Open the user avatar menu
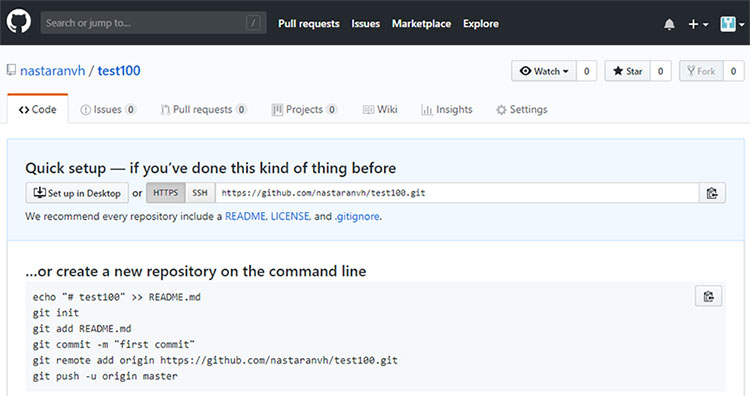The height and width of the screenshot is (396, 750). [732, 24]
